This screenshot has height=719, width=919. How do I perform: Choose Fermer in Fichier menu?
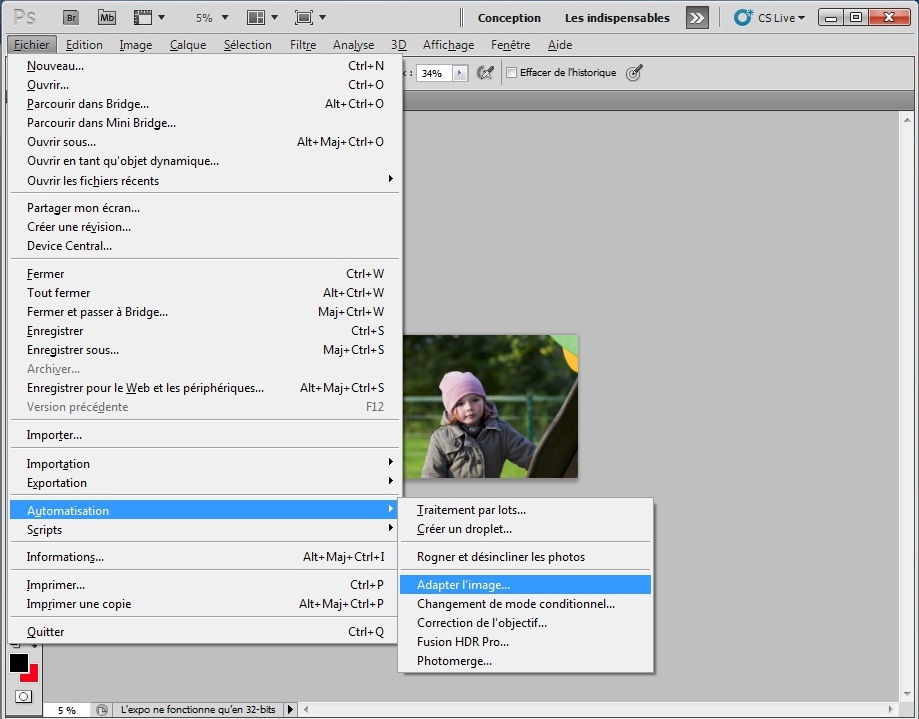coord(205,274)
